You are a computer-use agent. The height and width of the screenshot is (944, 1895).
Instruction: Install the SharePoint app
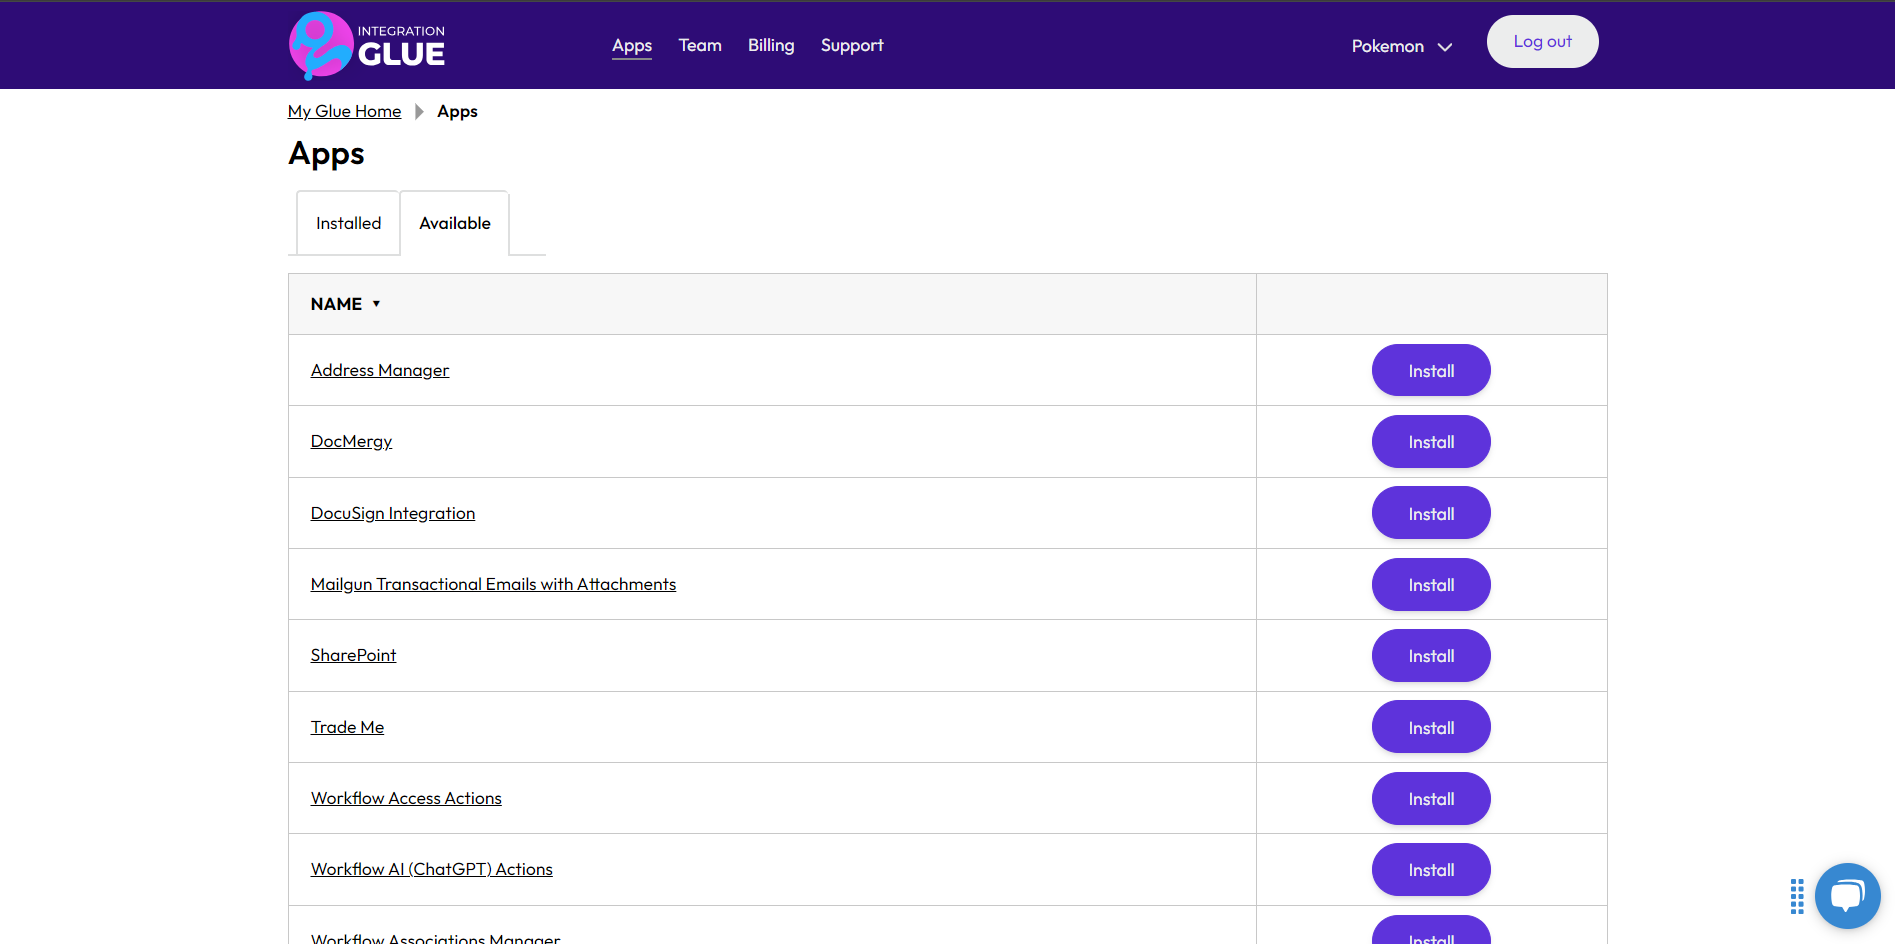1430,655
